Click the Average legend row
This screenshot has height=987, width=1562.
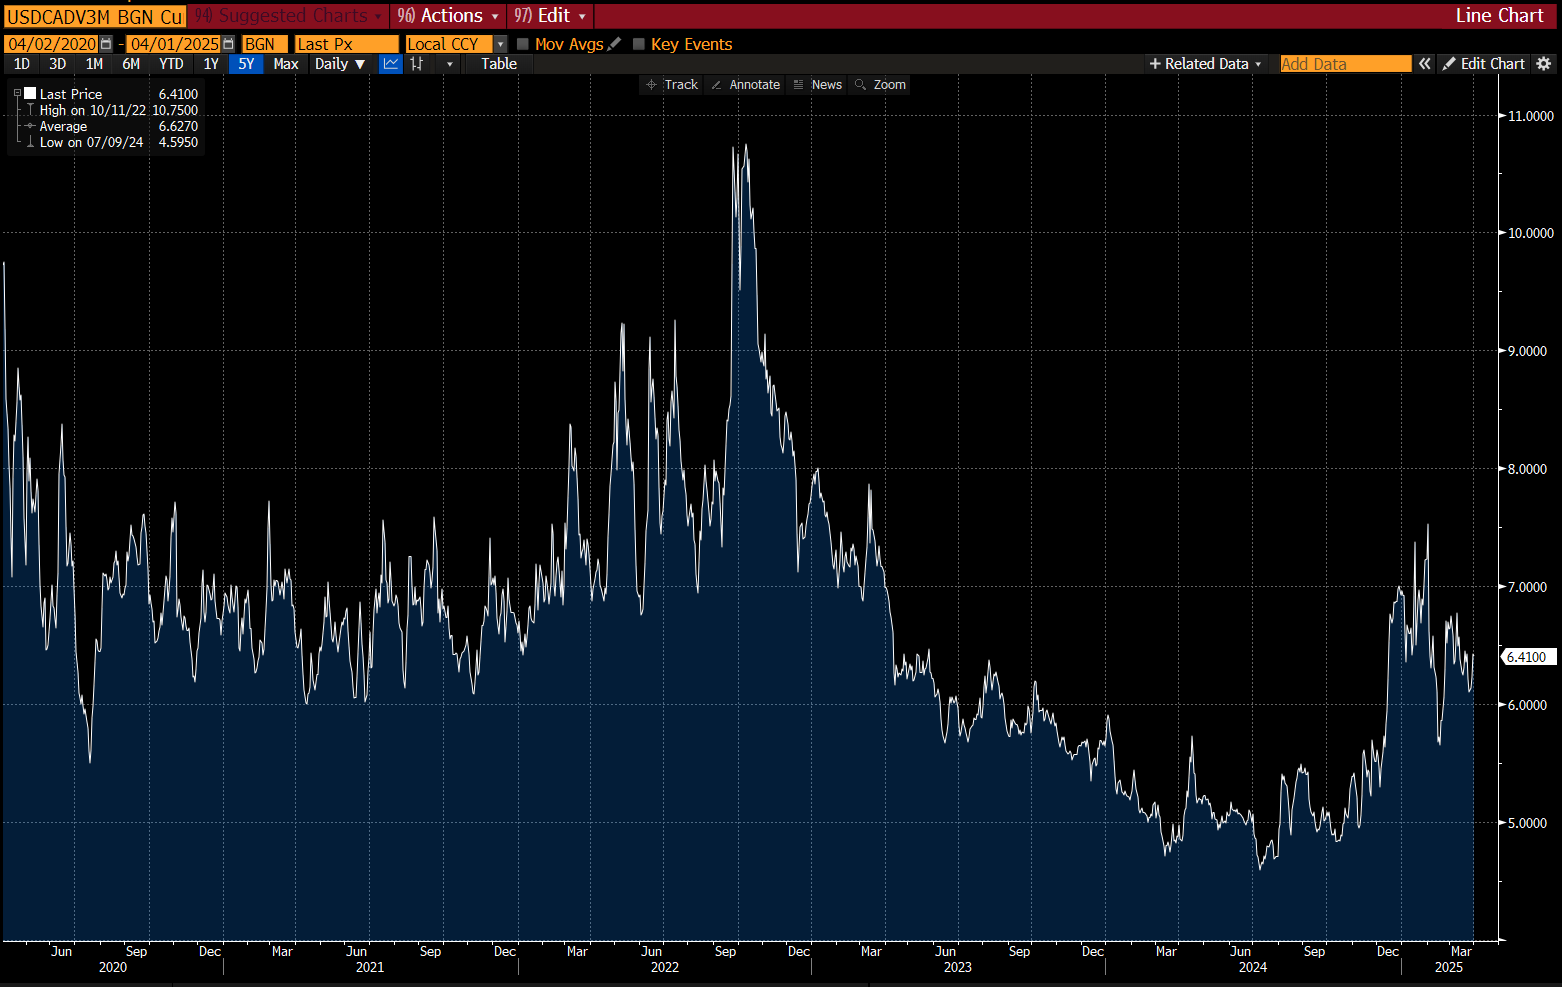(x=112, y=126)
